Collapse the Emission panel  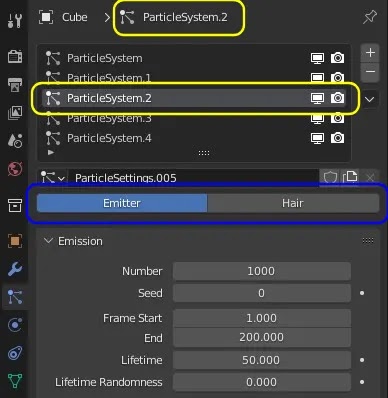pos(48,241)
